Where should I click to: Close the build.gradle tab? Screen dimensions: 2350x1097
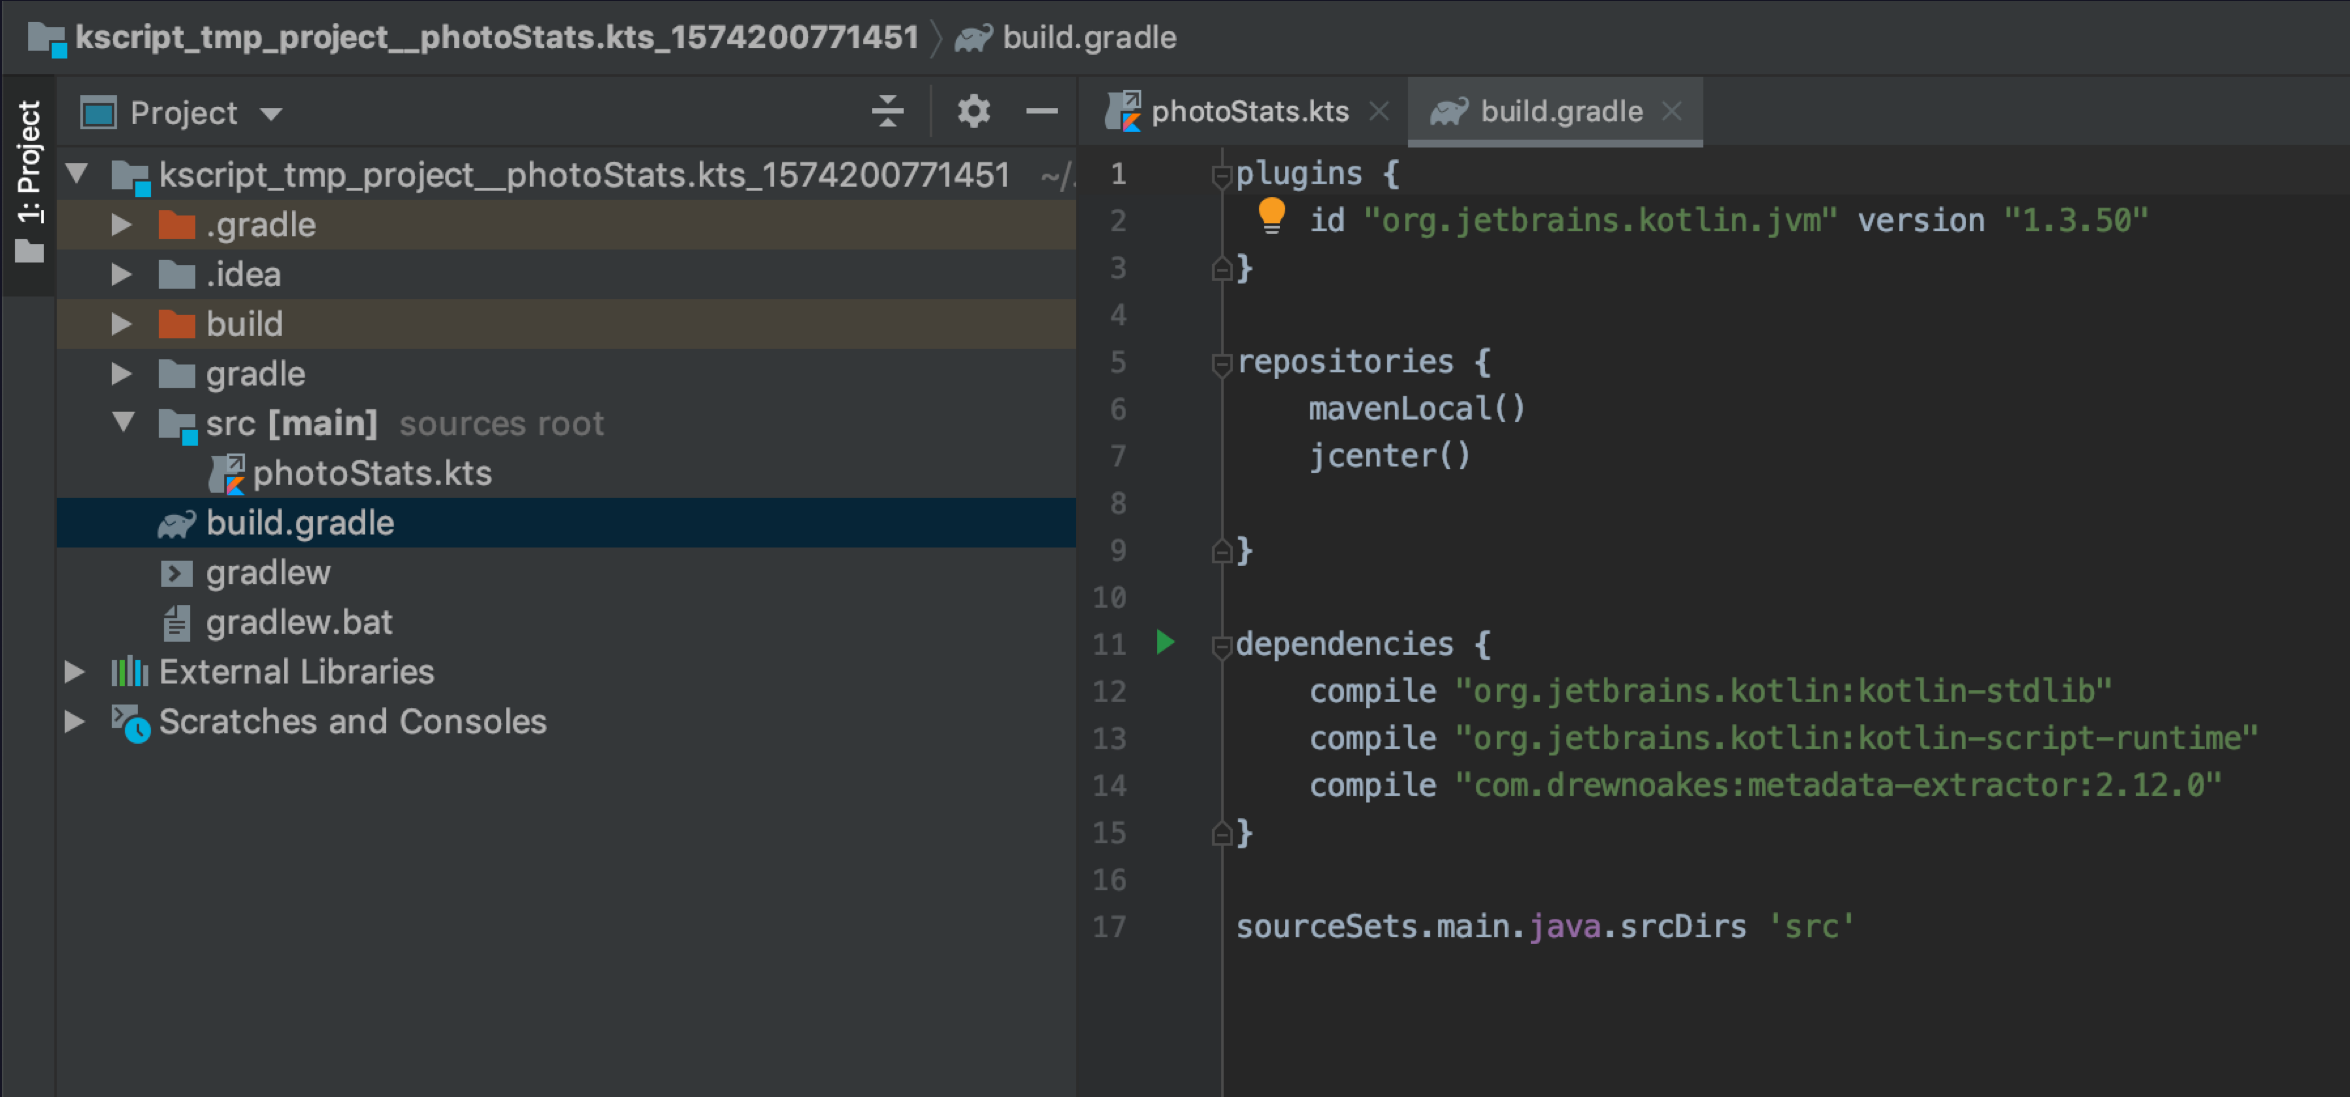(x=1671, y=111)
